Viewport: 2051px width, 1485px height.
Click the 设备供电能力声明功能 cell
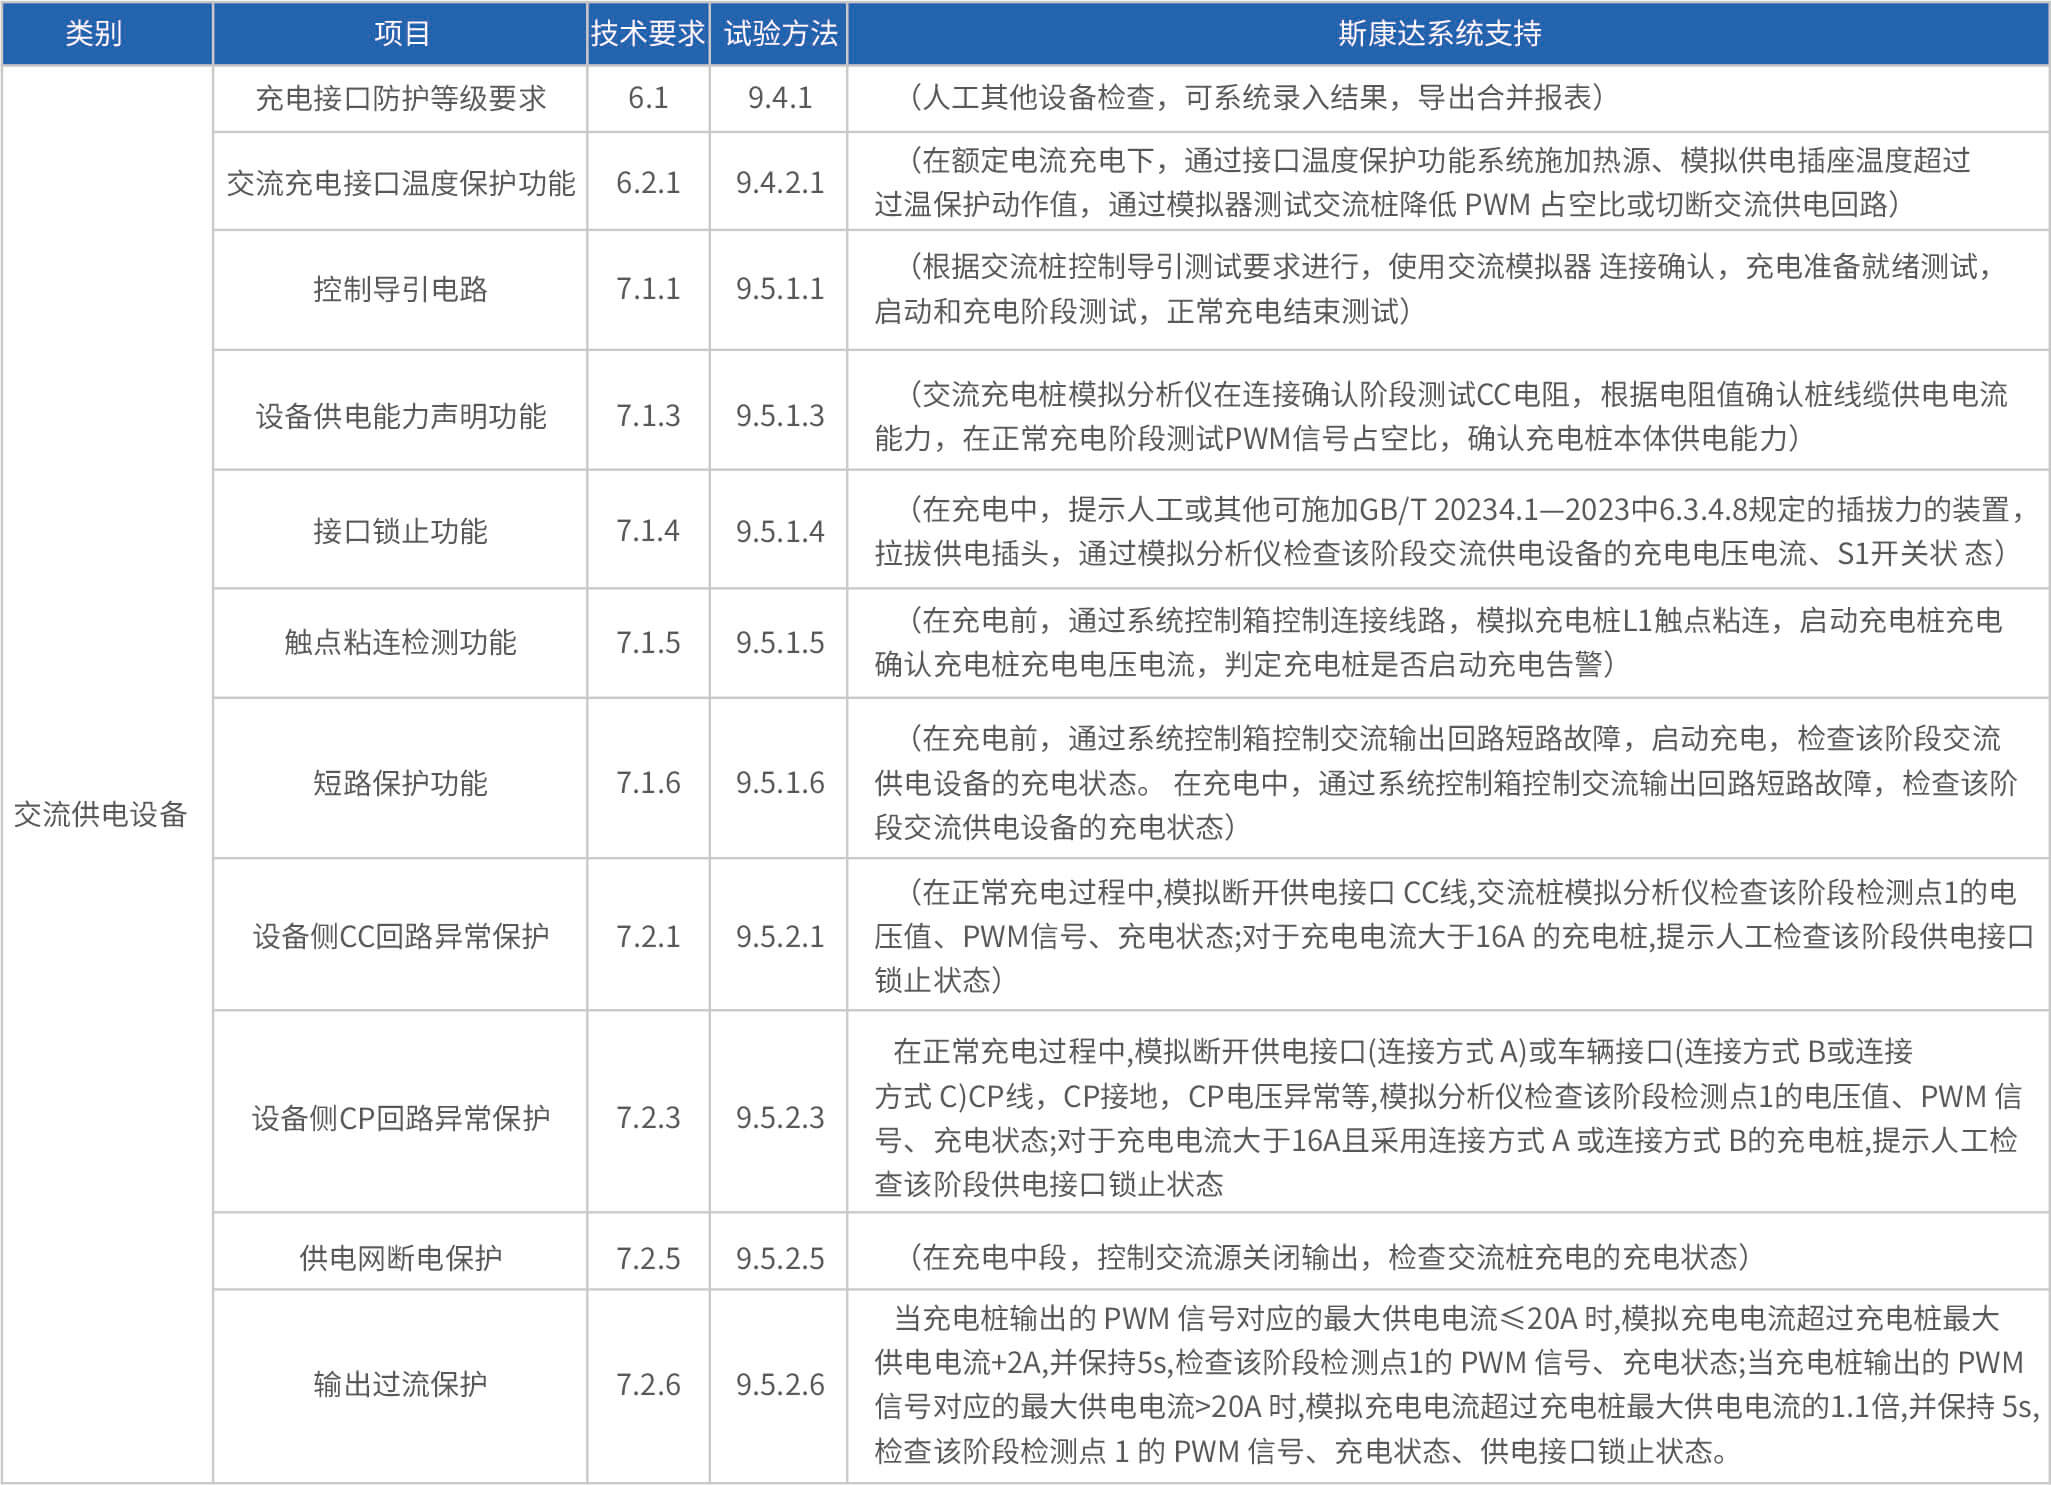coord(400,416)
